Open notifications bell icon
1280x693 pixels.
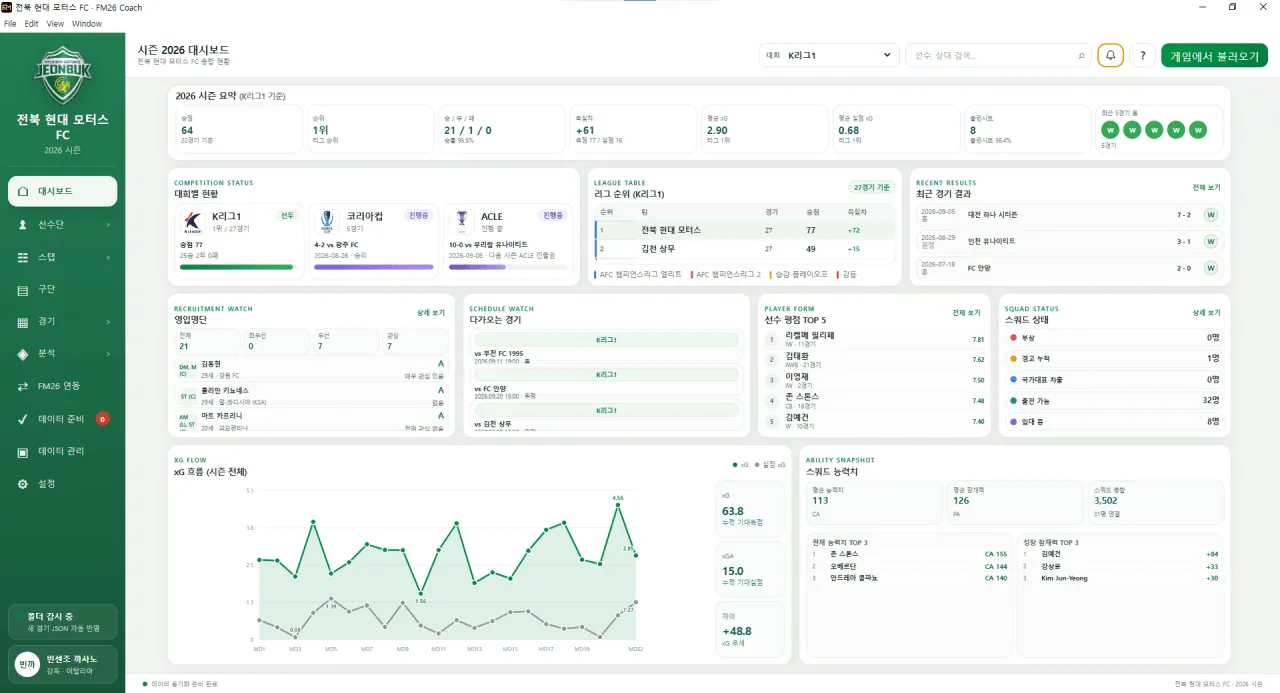coord(1110,56)
